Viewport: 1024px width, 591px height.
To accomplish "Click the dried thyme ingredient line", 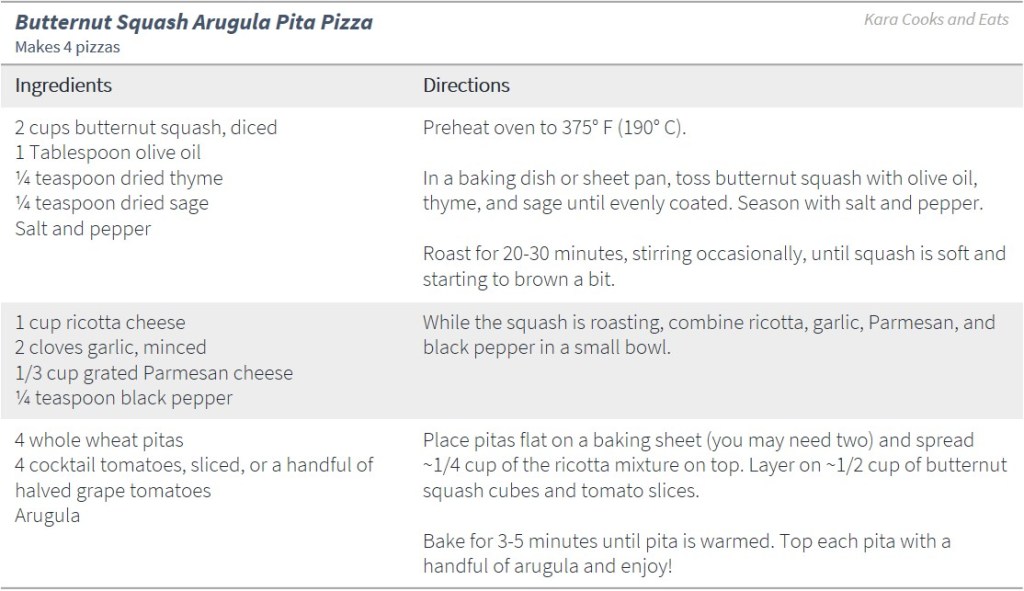I will (119, 178).
